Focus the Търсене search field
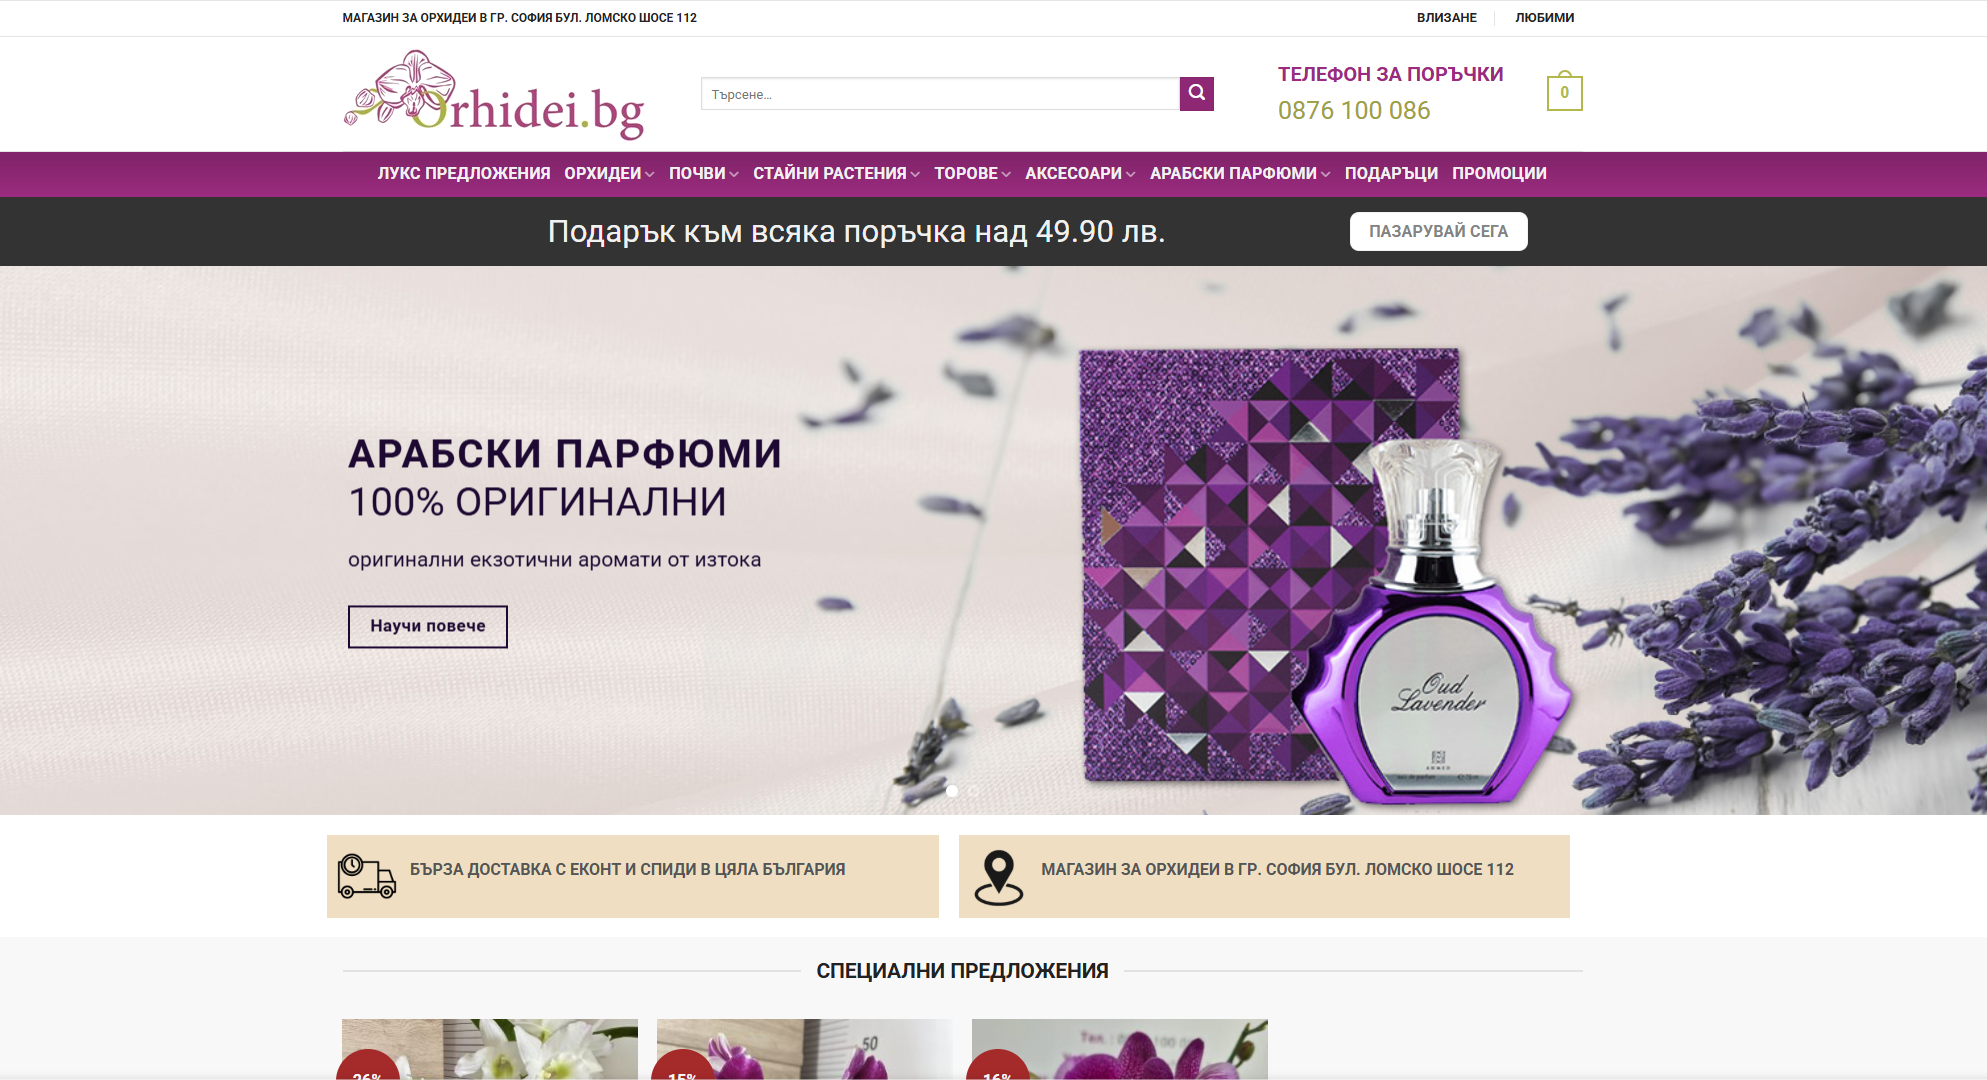Screen dimensions: 1987x1080 (x=940, y=94)
